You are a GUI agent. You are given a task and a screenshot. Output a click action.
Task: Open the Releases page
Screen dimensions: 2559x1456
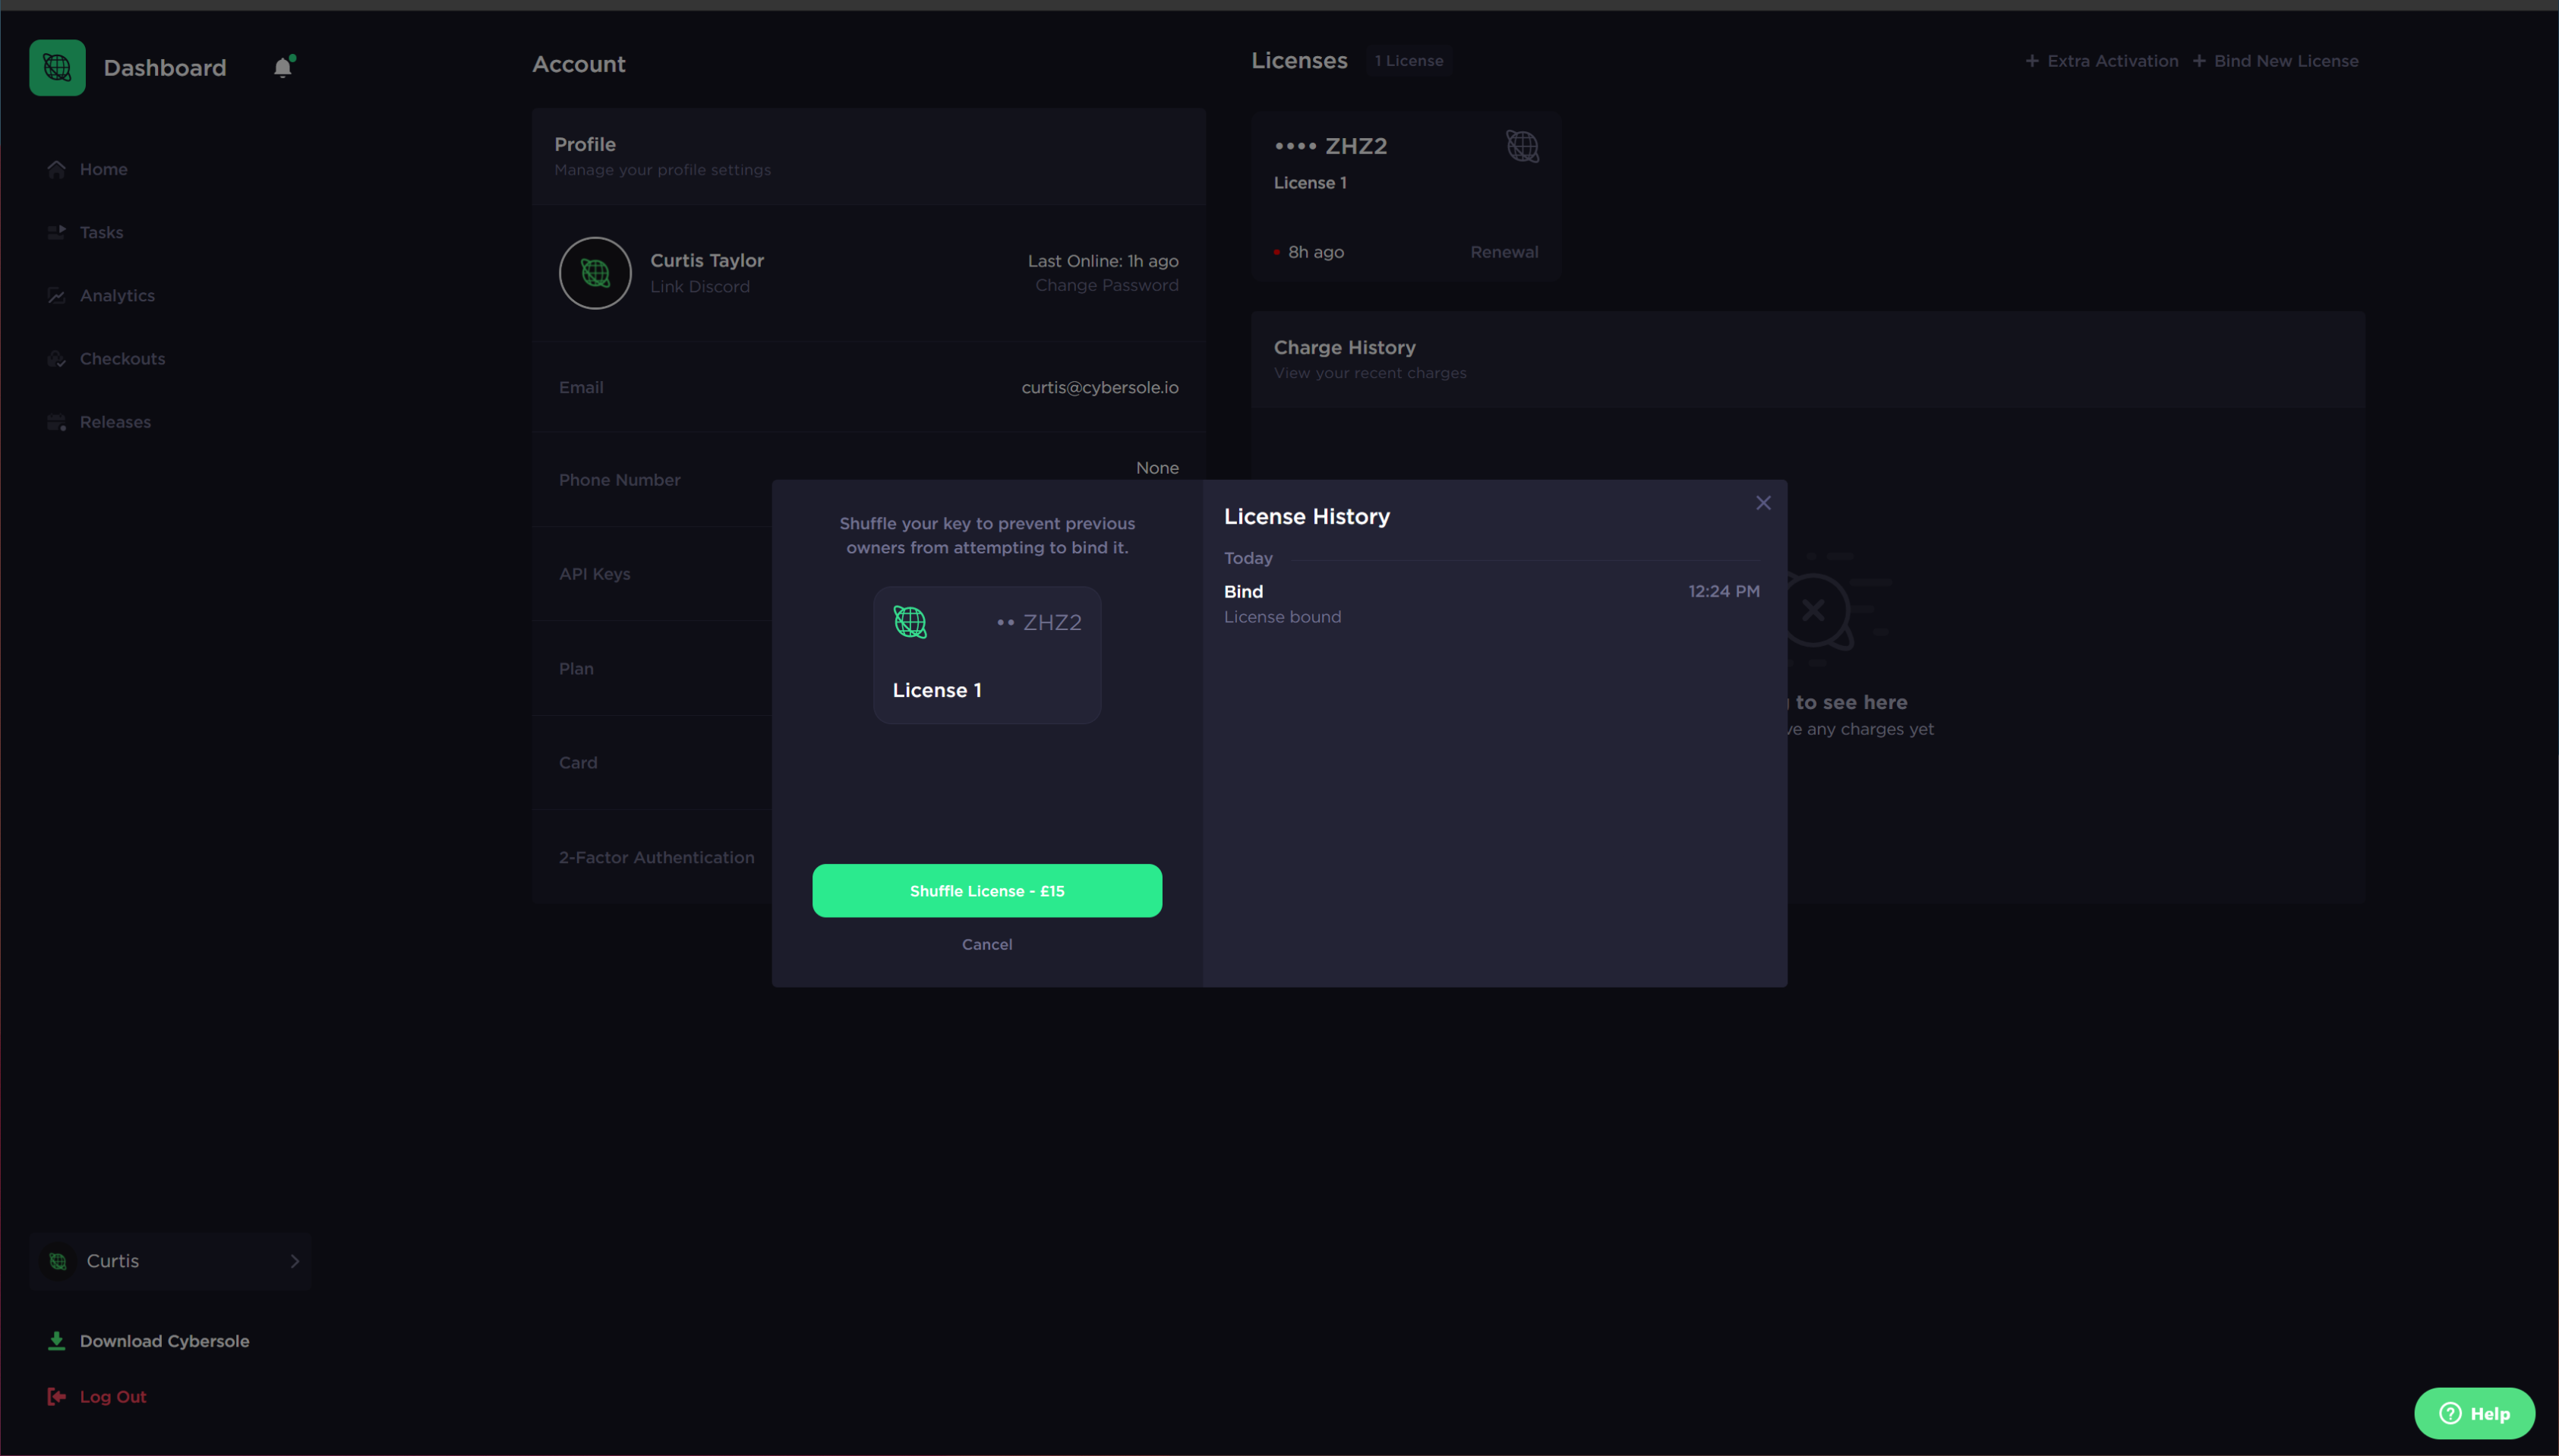[x=116, y=422]
